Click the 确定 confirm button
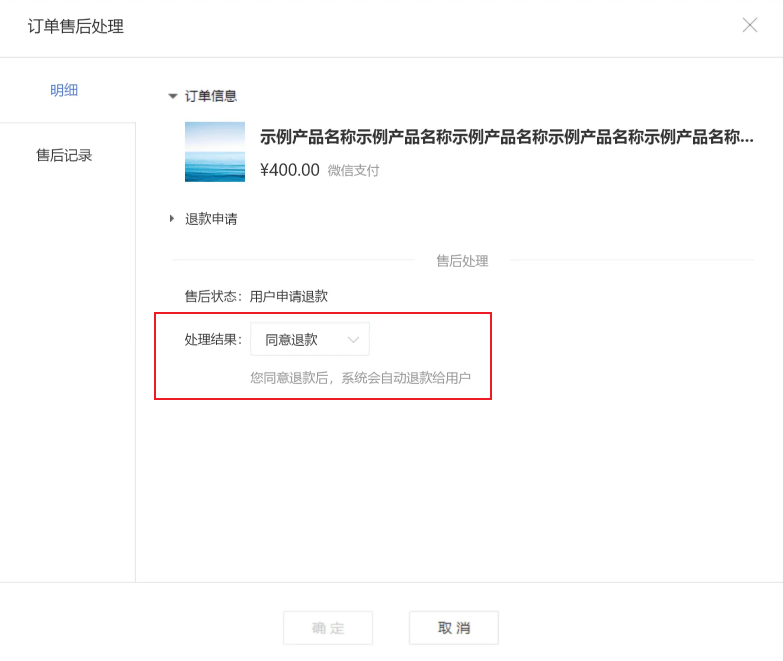This screenshot has width=783, height=661. [x=328, y=628]
